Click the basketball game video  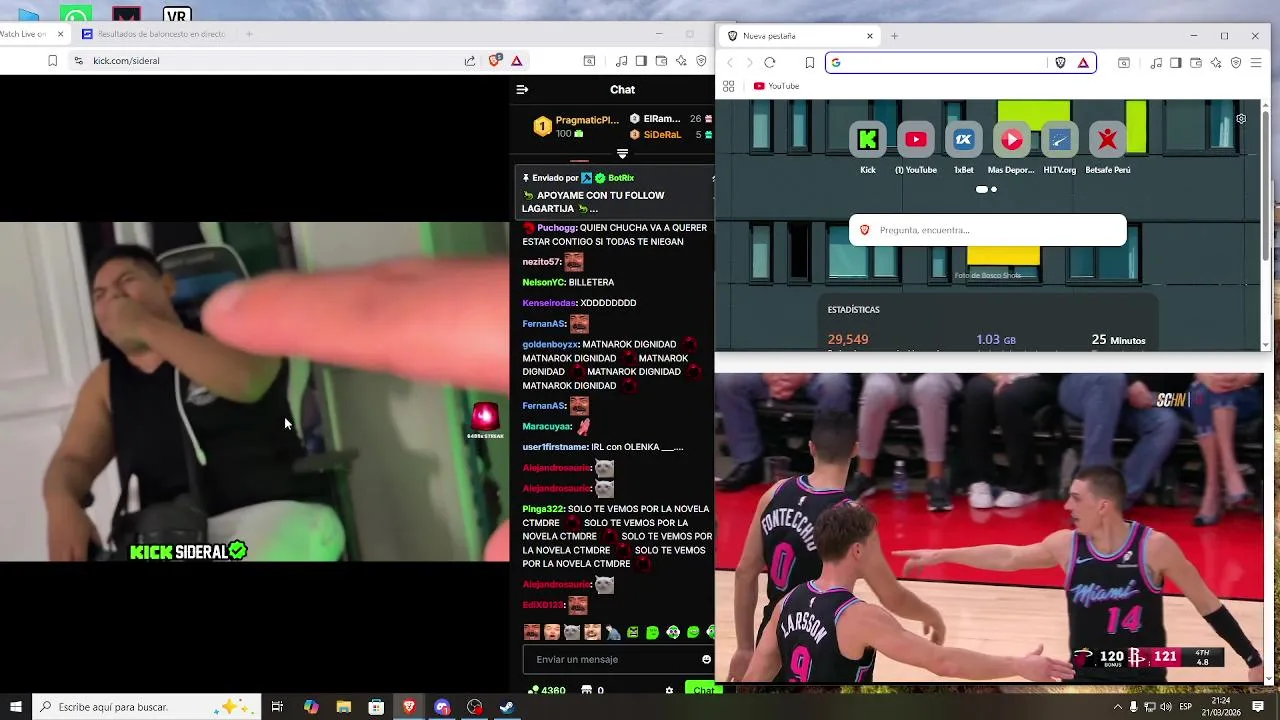(x=989, y=528)
